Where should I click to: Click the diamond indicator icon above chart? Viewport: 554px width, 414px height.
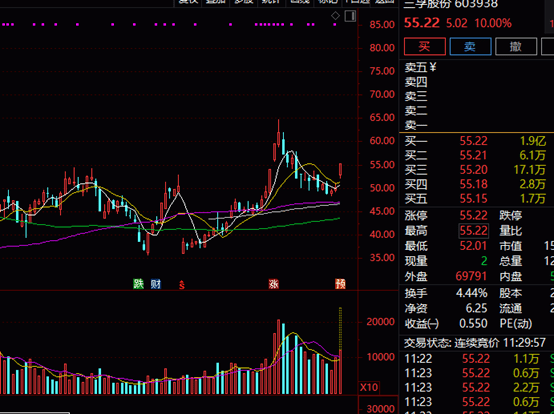(335, 16)
